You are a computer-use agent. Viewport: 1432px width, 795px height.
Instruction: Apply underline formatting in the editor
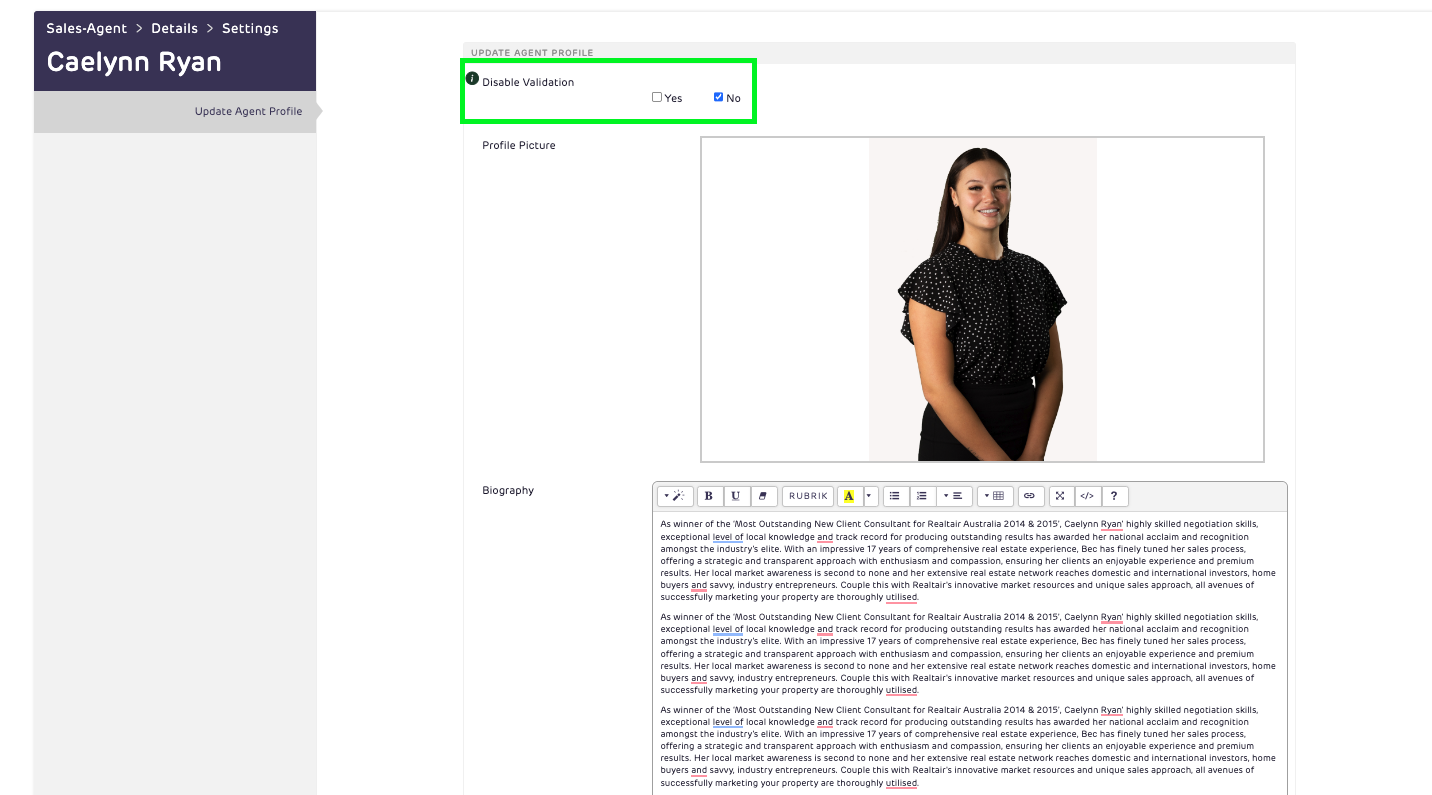coord(736,496)
